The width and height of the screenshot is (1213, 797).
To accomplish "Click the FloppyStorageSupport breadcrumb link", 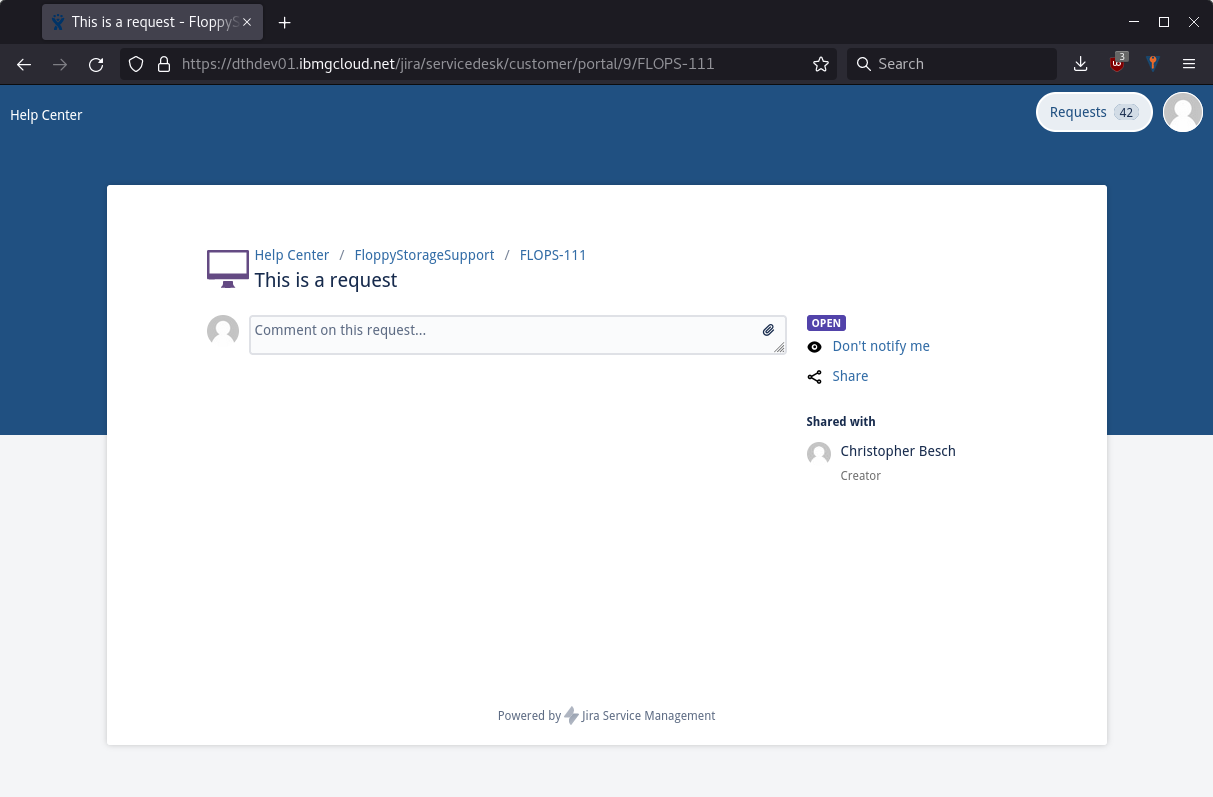I will 424,255.
